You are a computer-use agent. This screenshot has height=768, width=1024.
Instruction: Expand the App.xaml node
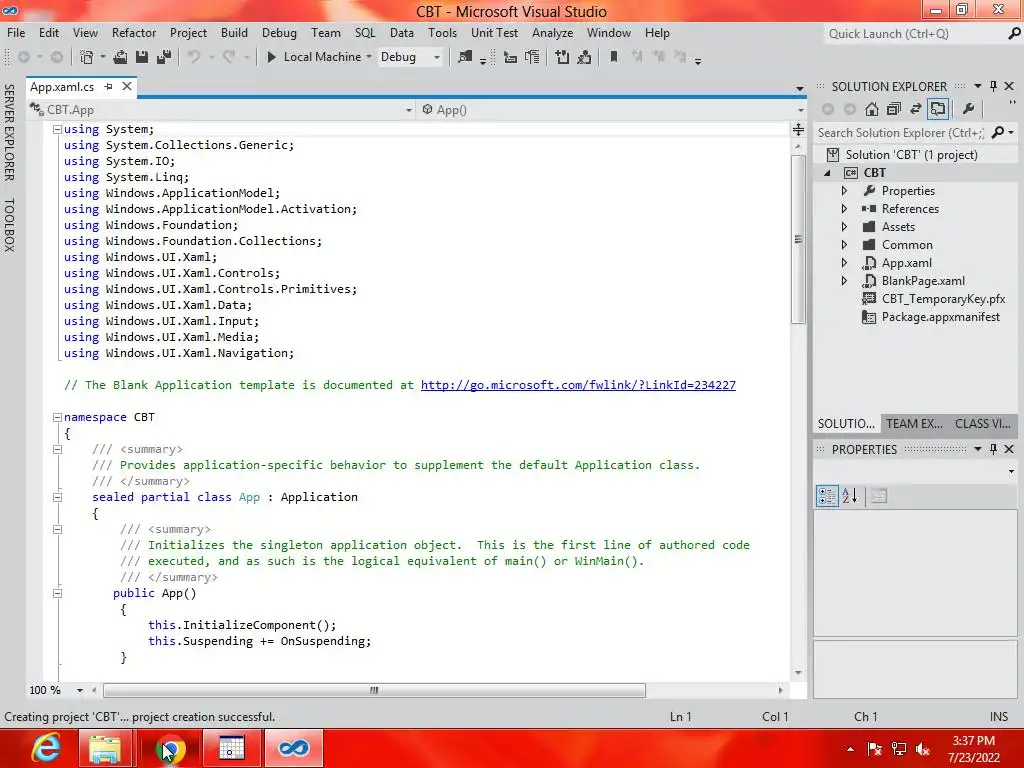click(x=844, y=263)
